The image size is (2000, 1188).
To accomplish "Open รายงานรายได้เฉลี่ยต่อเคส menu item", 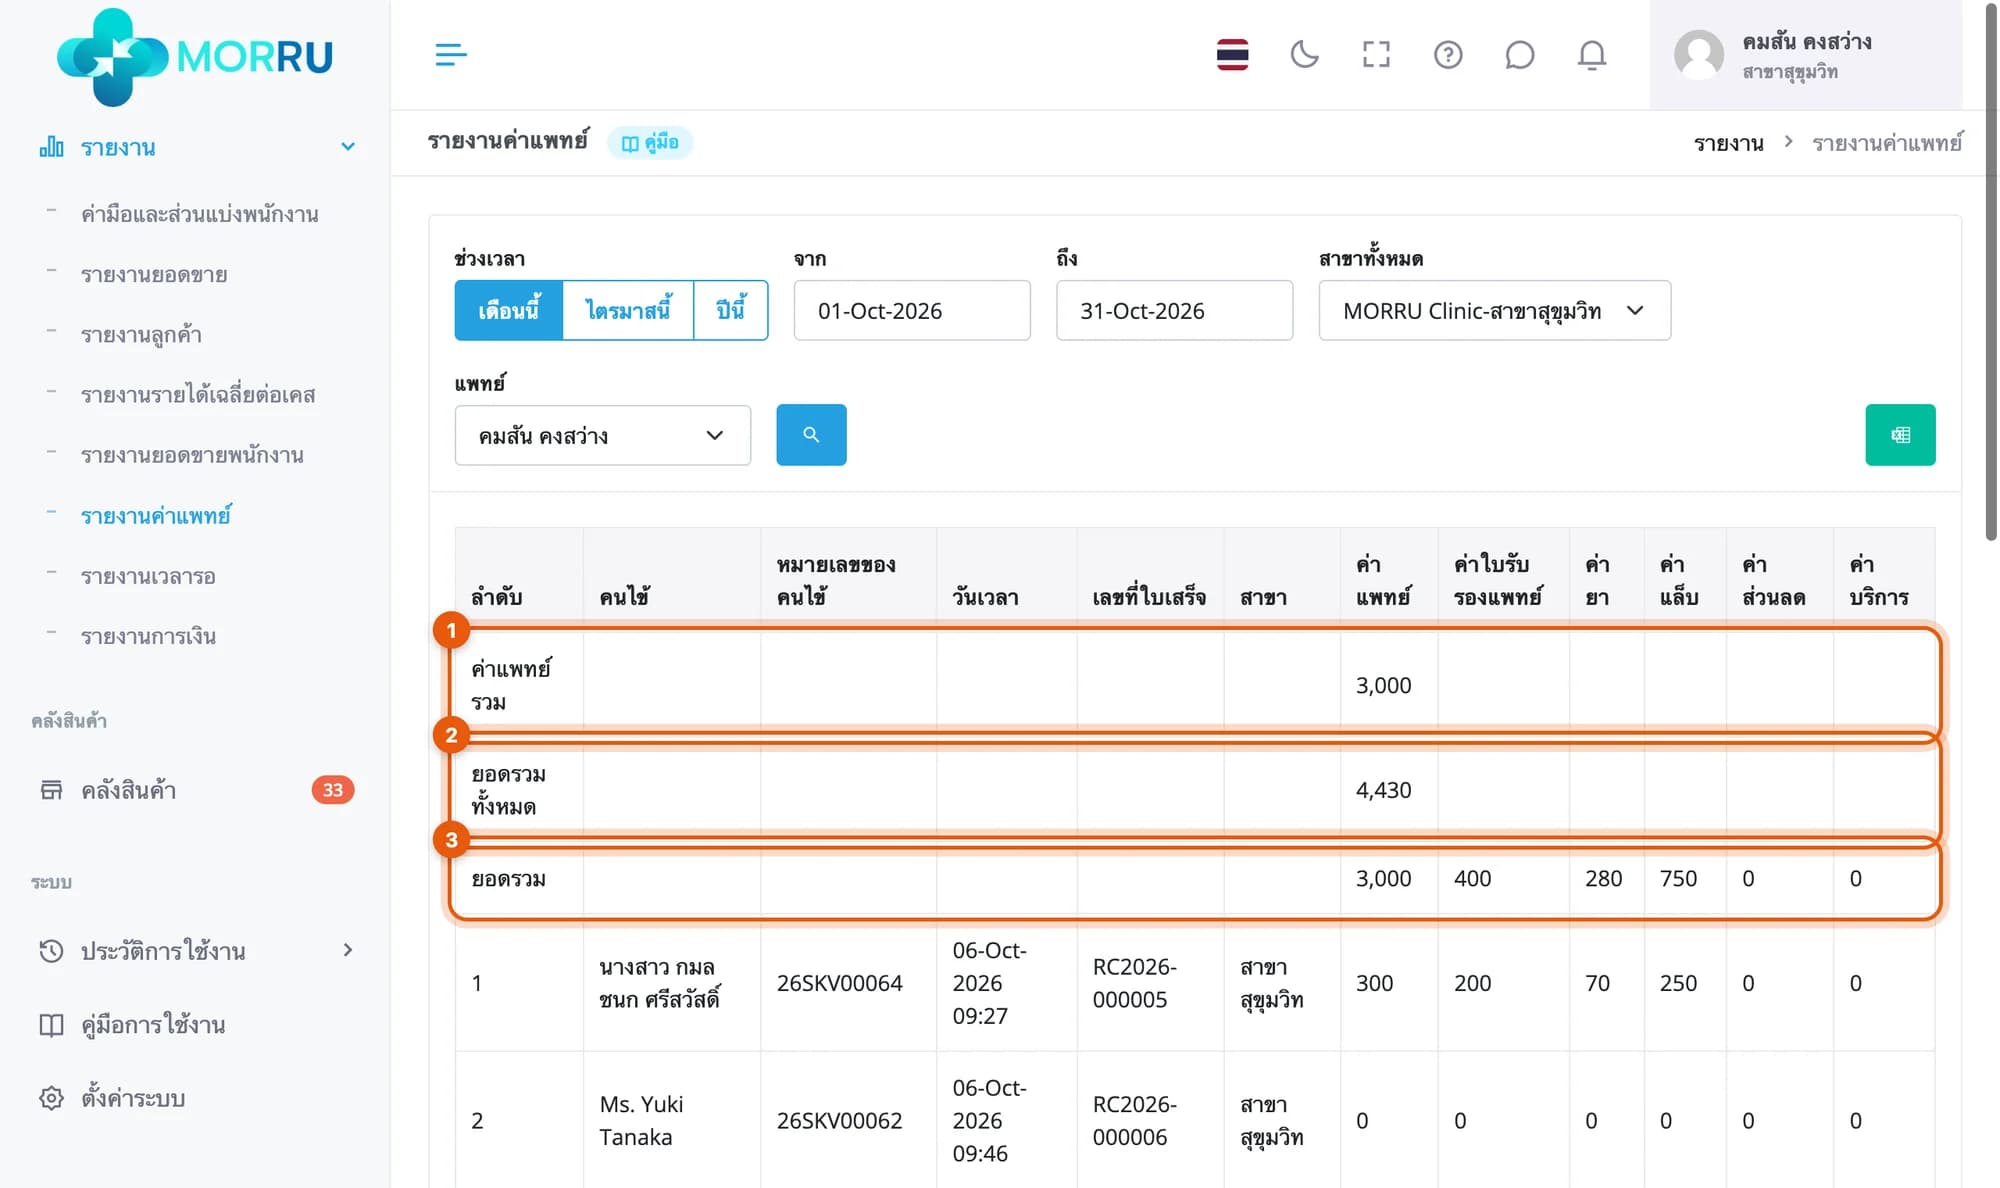I will tap(198, 394).
